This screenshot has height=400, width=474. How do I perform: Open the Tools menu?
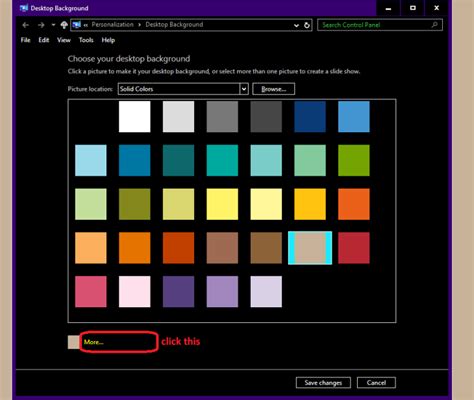86,40
